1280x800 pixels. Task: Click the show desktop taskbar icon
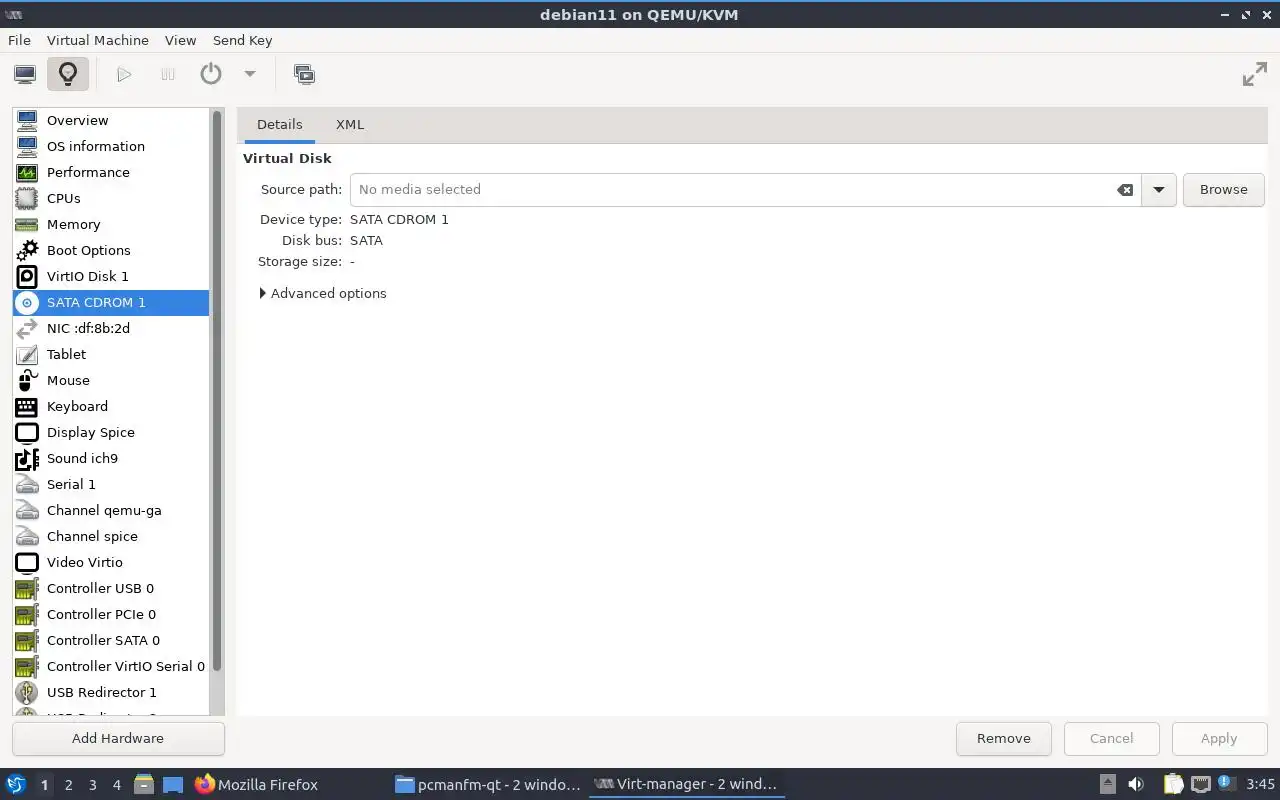(173, 784)
